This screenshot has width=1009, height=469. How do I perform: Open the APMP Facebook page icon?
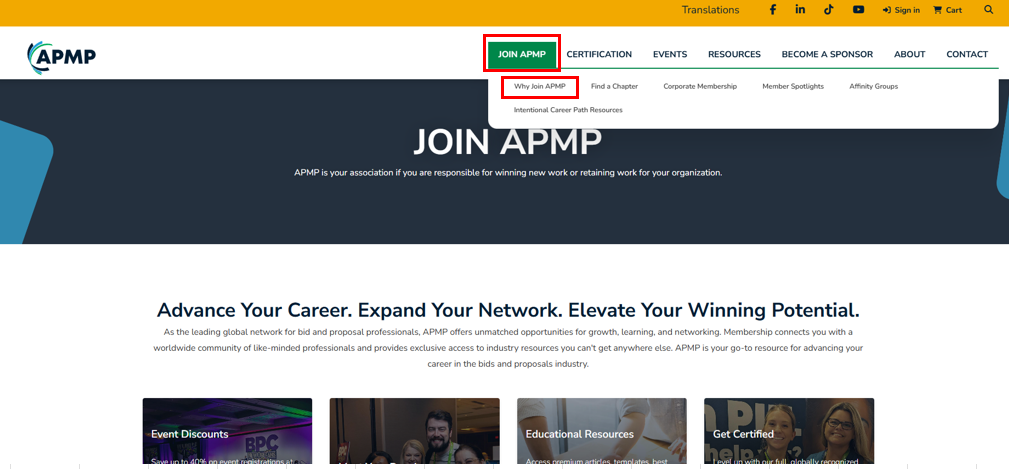tap(772, 10)
